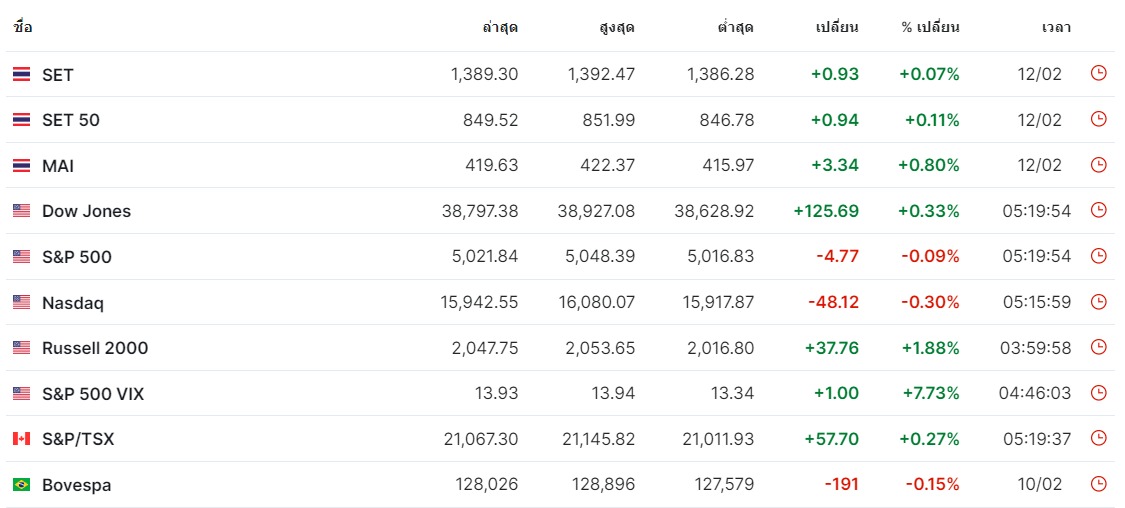Open the S&P 500 index link
The width and height of the screenshot is (1125, 508).
click(76, 257)
